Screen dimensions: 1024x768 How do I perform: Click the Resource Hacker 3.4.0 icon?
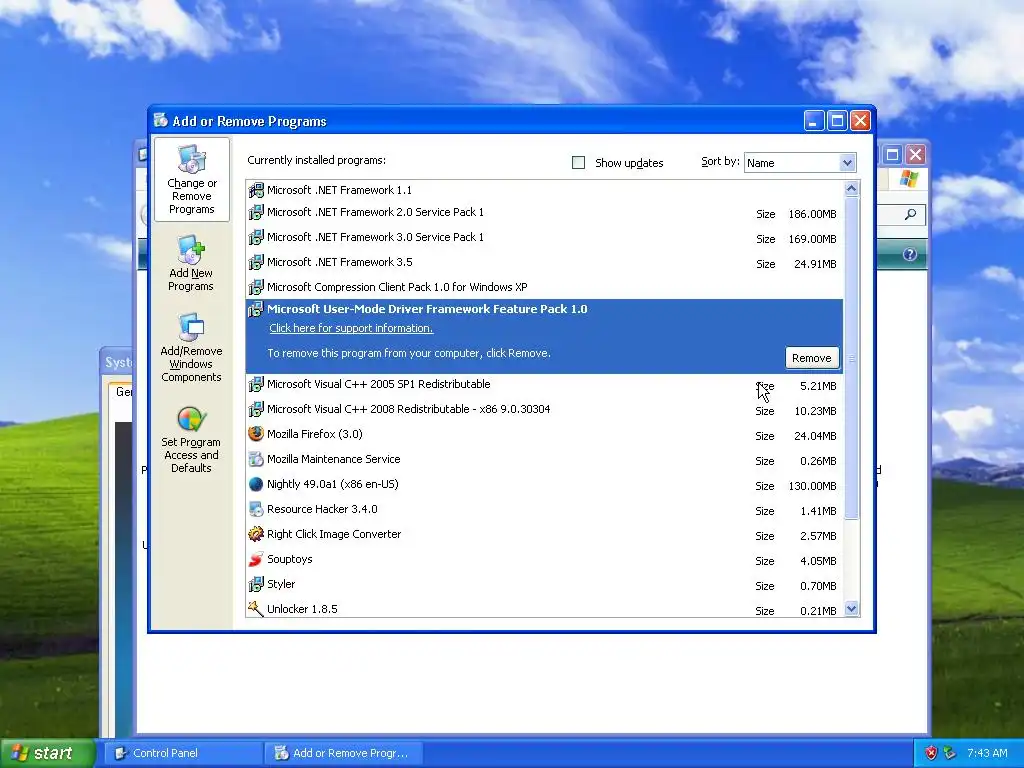point(256,509)
